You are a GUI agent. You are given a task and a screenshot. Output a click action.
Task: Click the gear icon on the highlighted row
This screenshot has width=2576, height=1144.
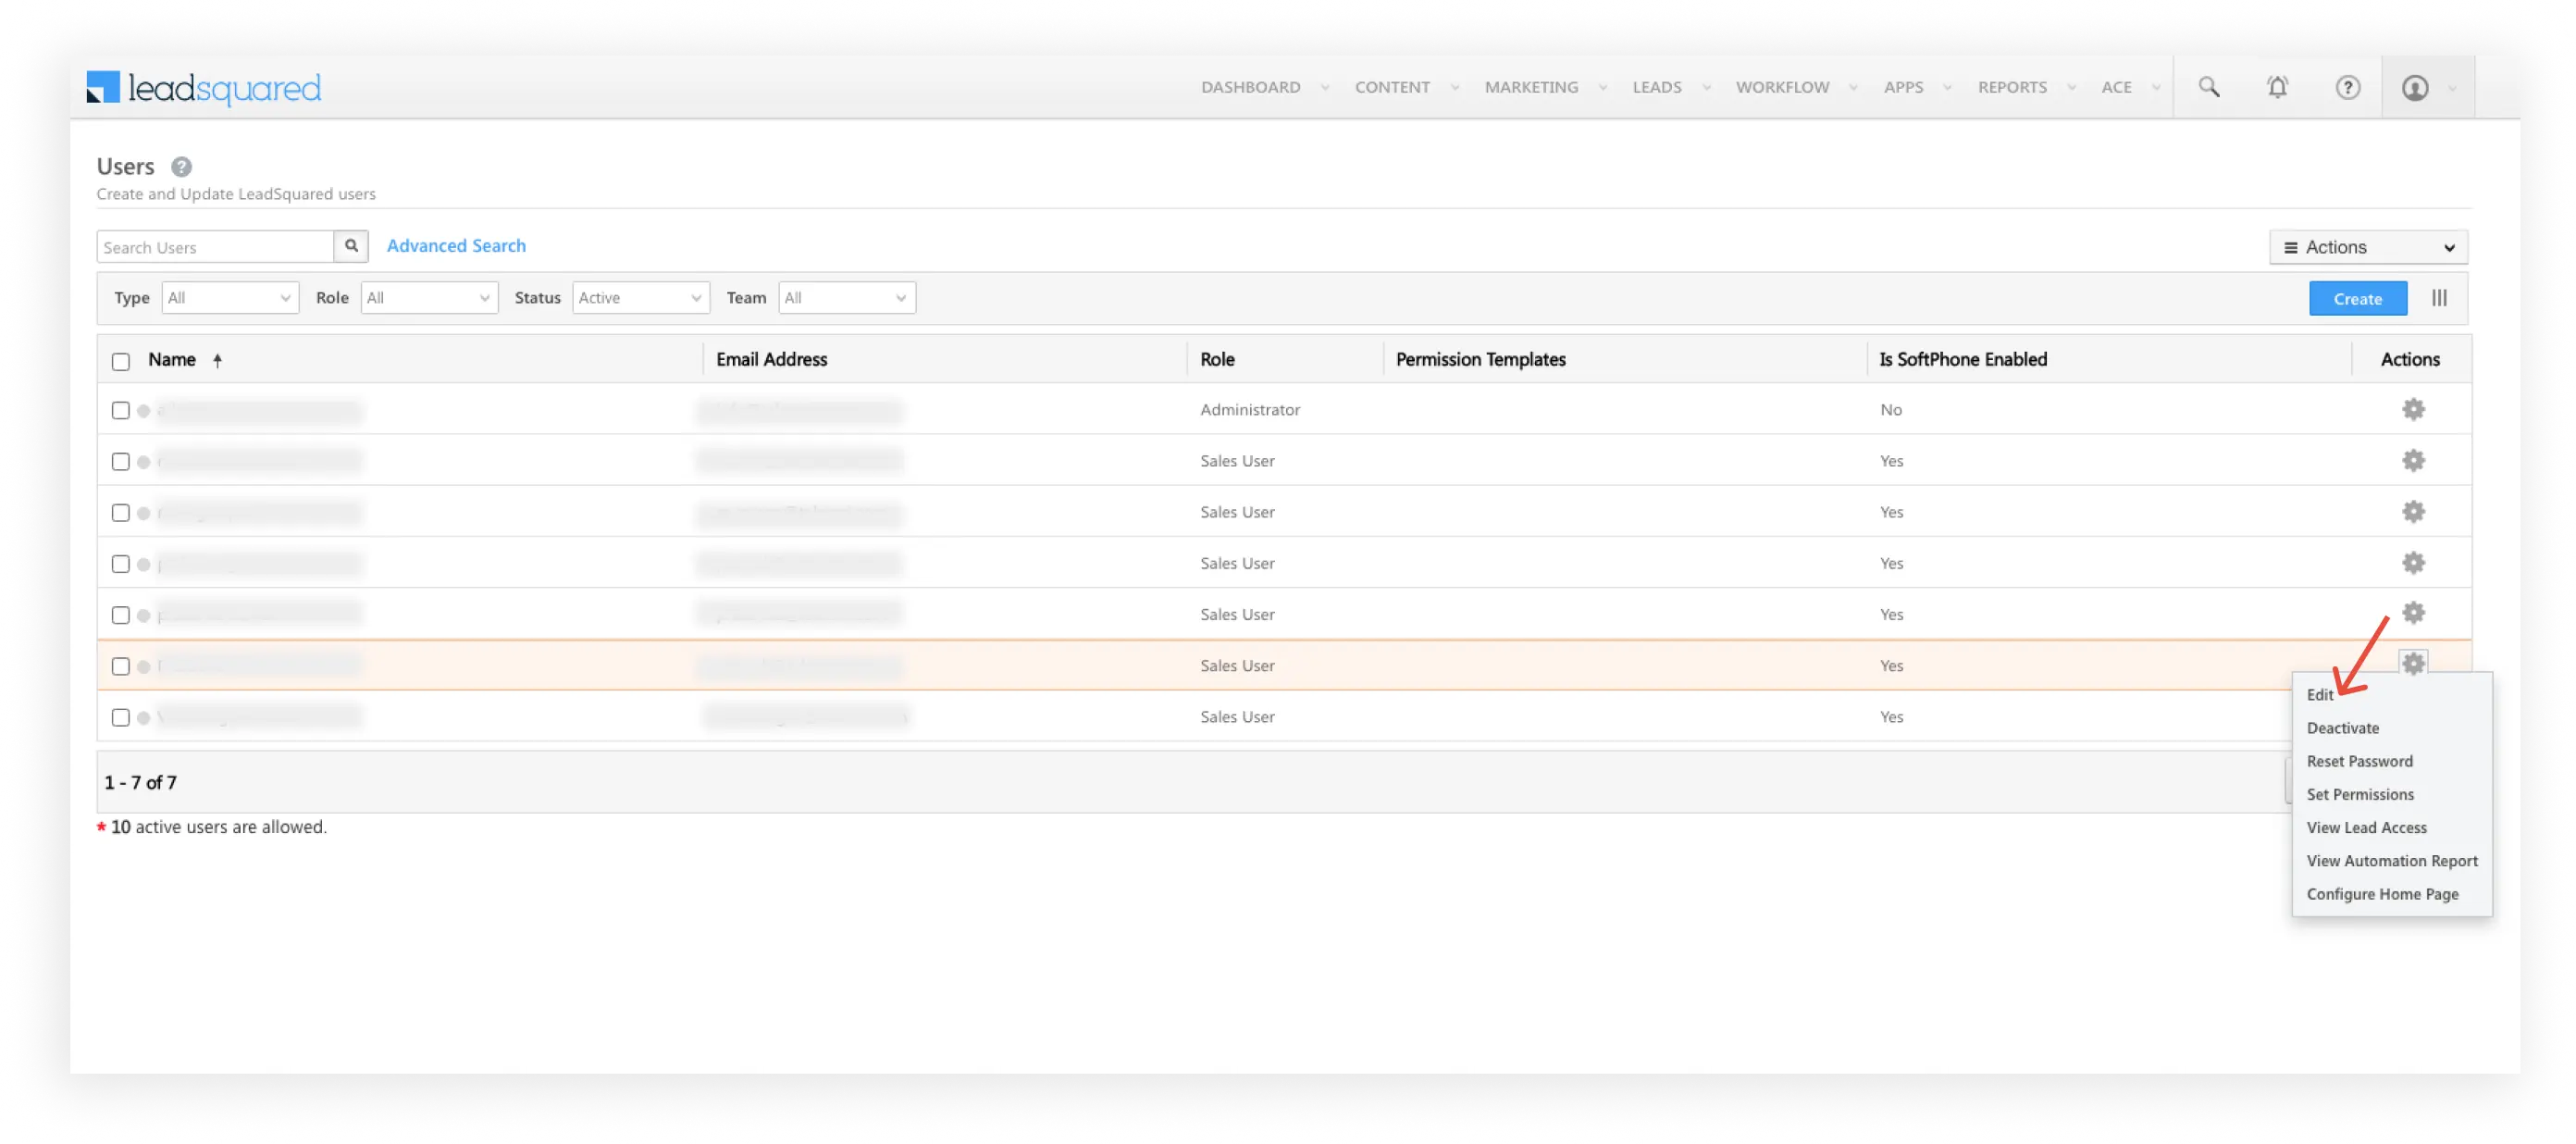click(2413, 663)
